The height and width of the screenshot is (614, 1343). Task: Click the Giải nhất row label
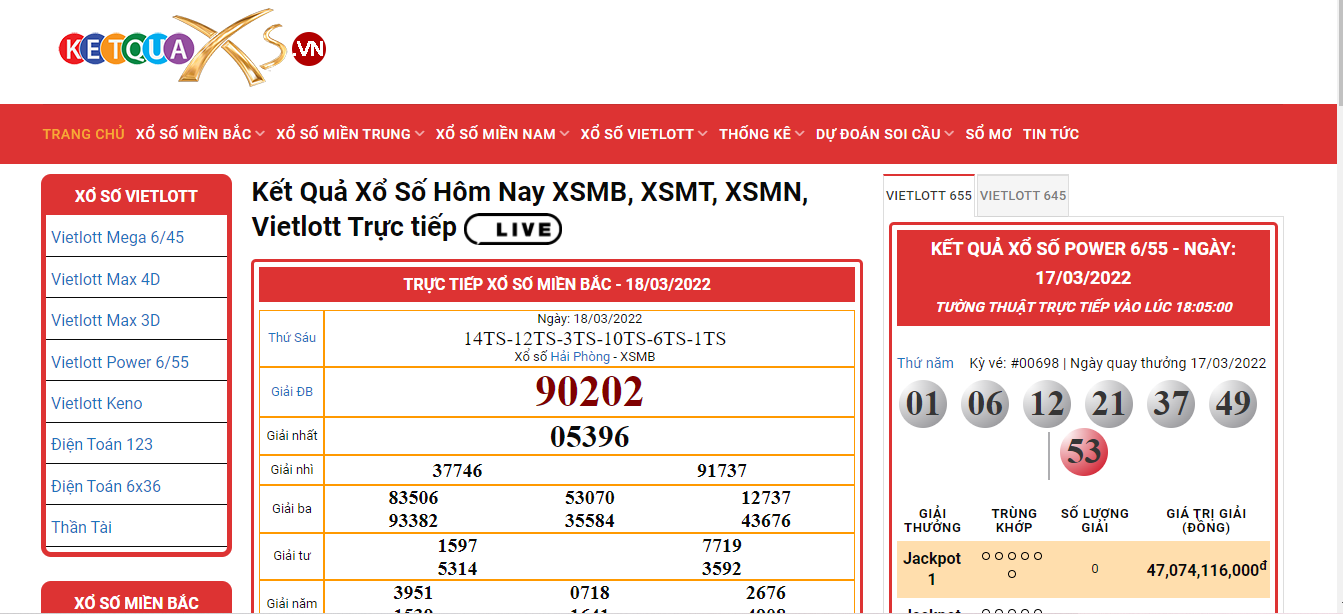click(292, 436)
